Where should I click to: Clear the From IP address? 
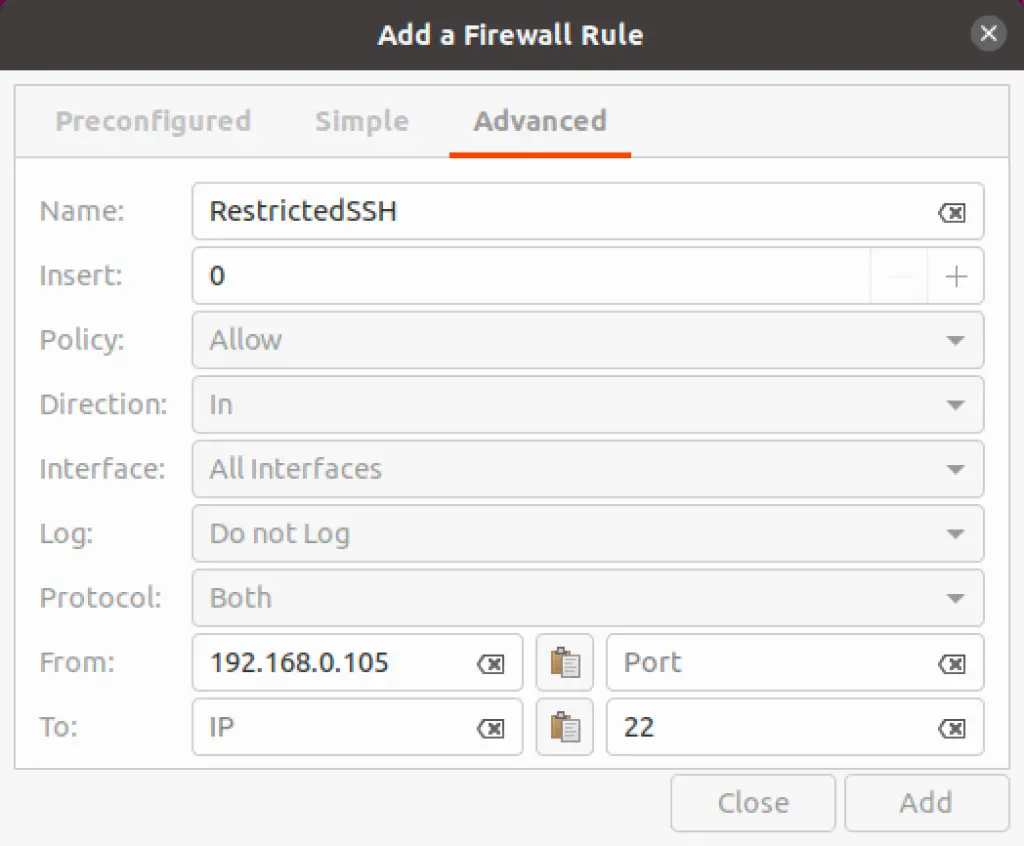coord(490,664)
